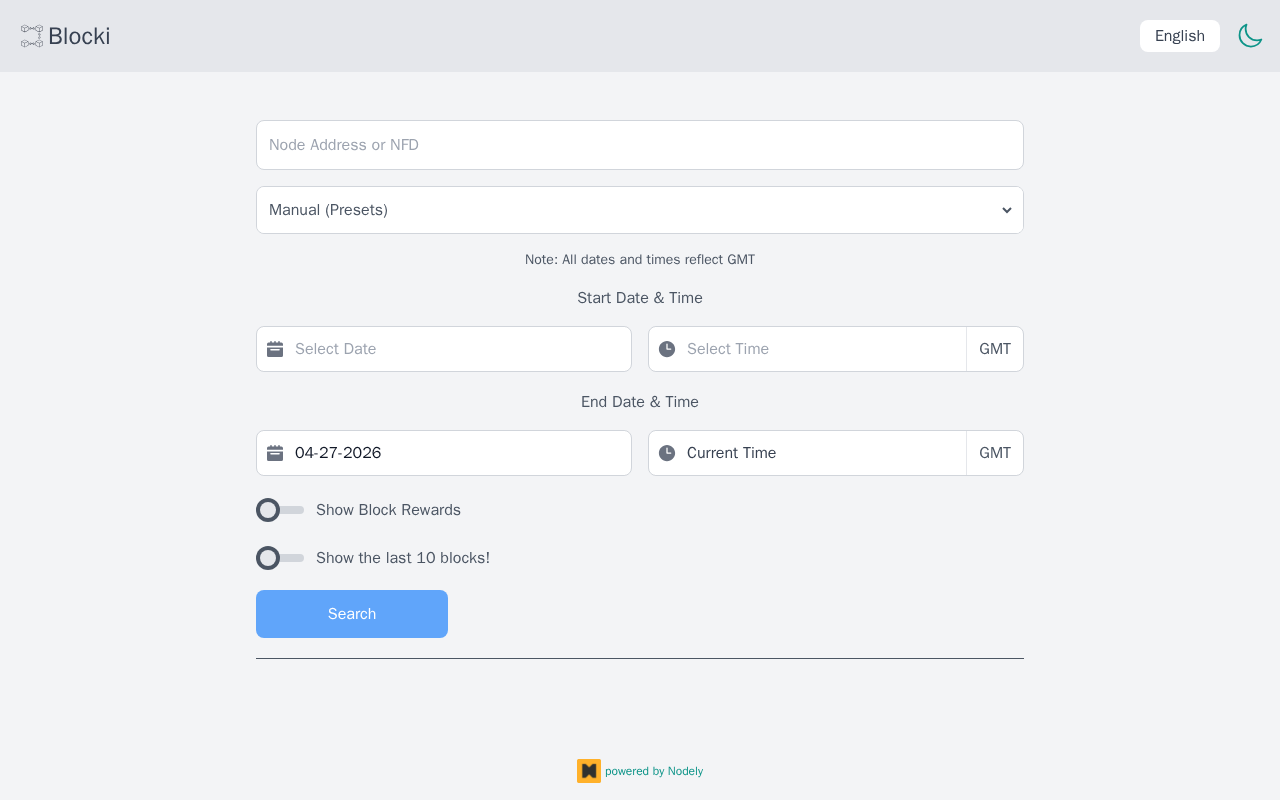The height and width of the screenshot is (800, 1280).
Task: Open the English language selector
Action: coord(1179,36)
